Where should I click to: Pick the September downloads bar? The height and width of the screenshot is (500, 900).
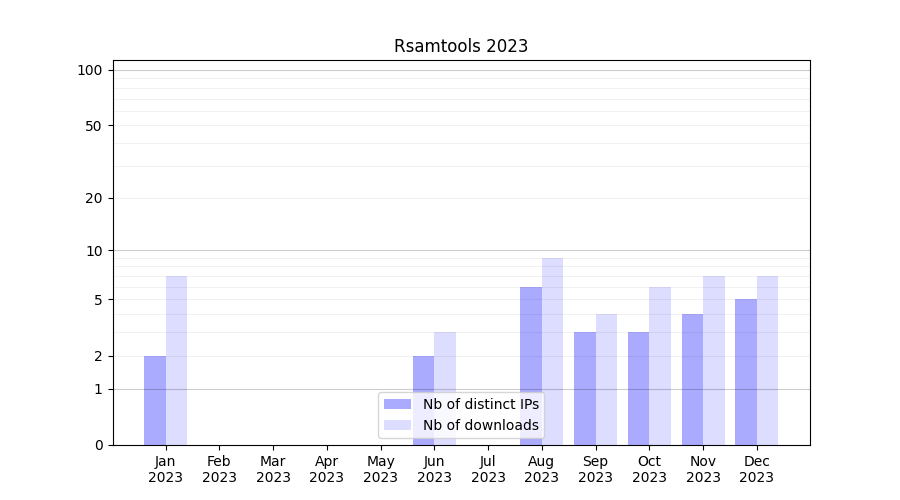[606, 379]
